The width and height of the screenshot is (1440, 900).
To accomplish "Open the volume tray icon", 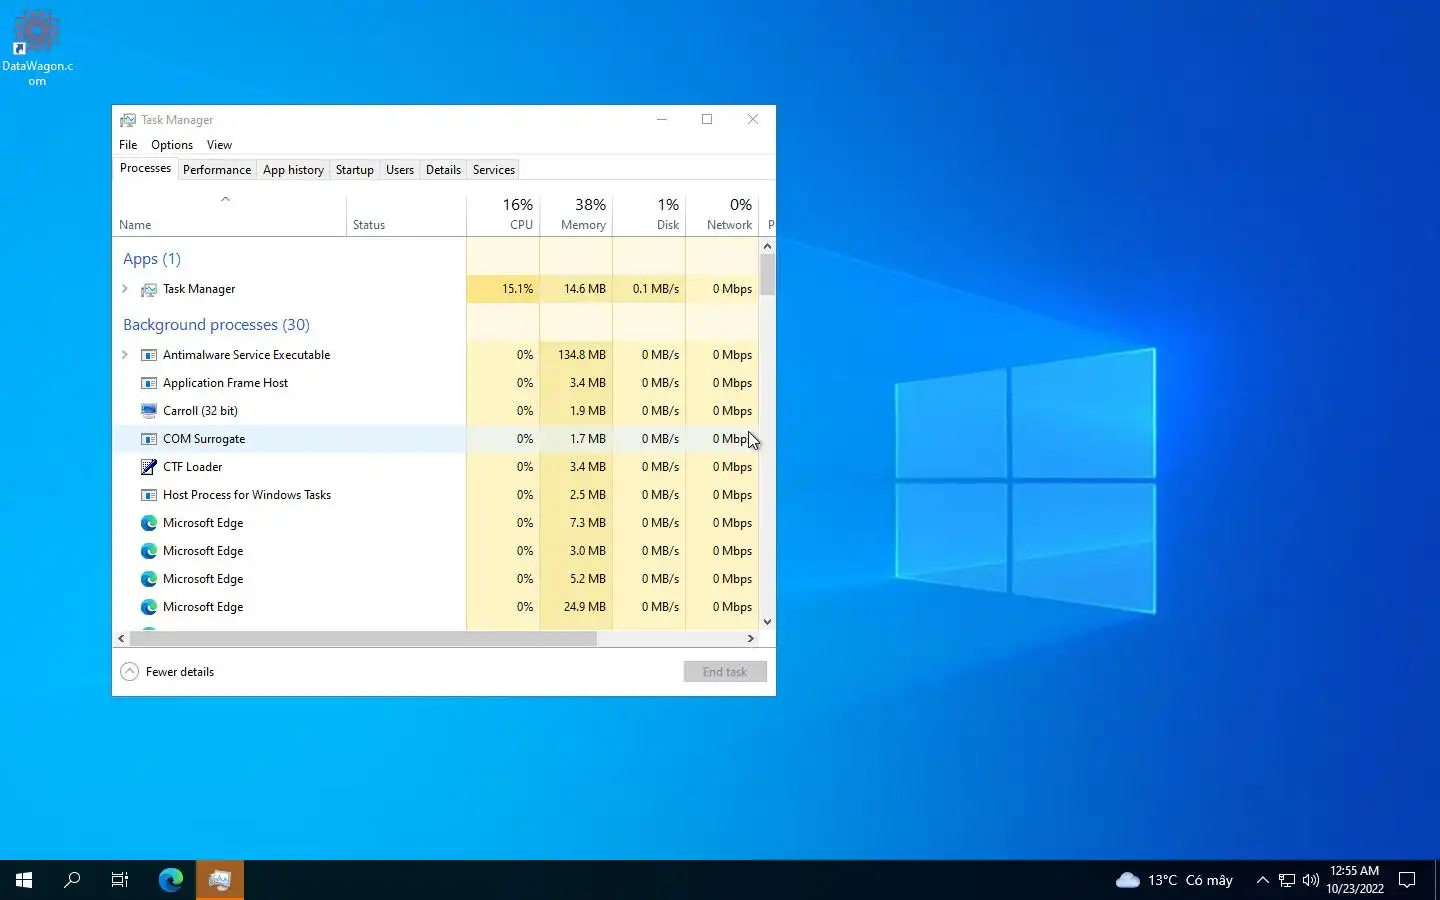I will tap(1311, 880).
